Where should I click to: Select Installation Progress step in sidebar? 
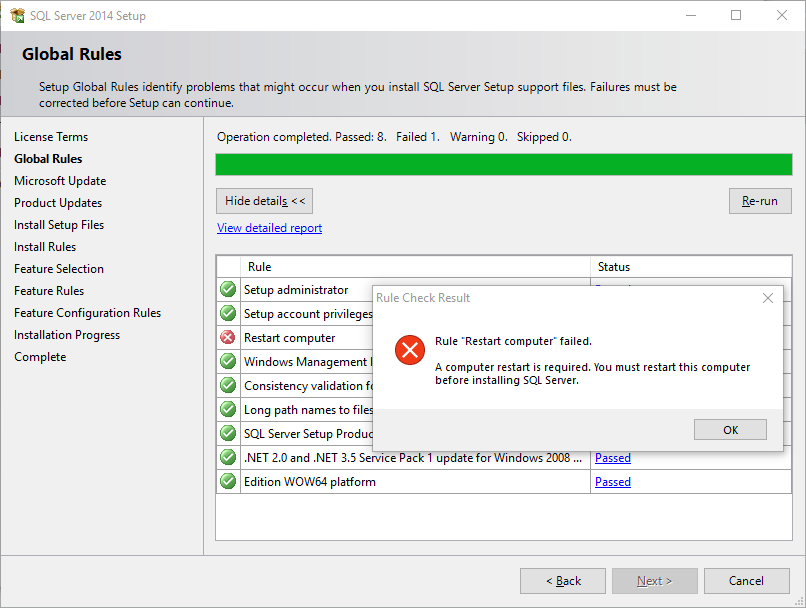pos(67,335)
